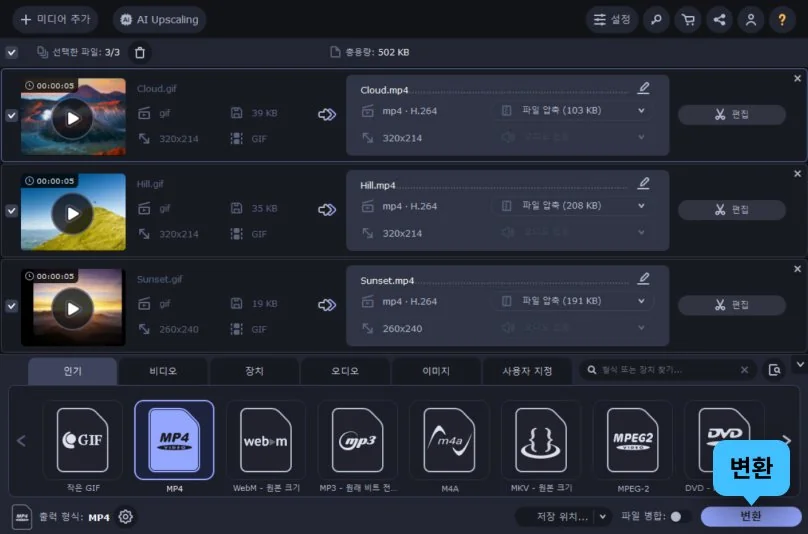
Task: Open AI Upscaling feature
Action: click(x=159, y=20)
